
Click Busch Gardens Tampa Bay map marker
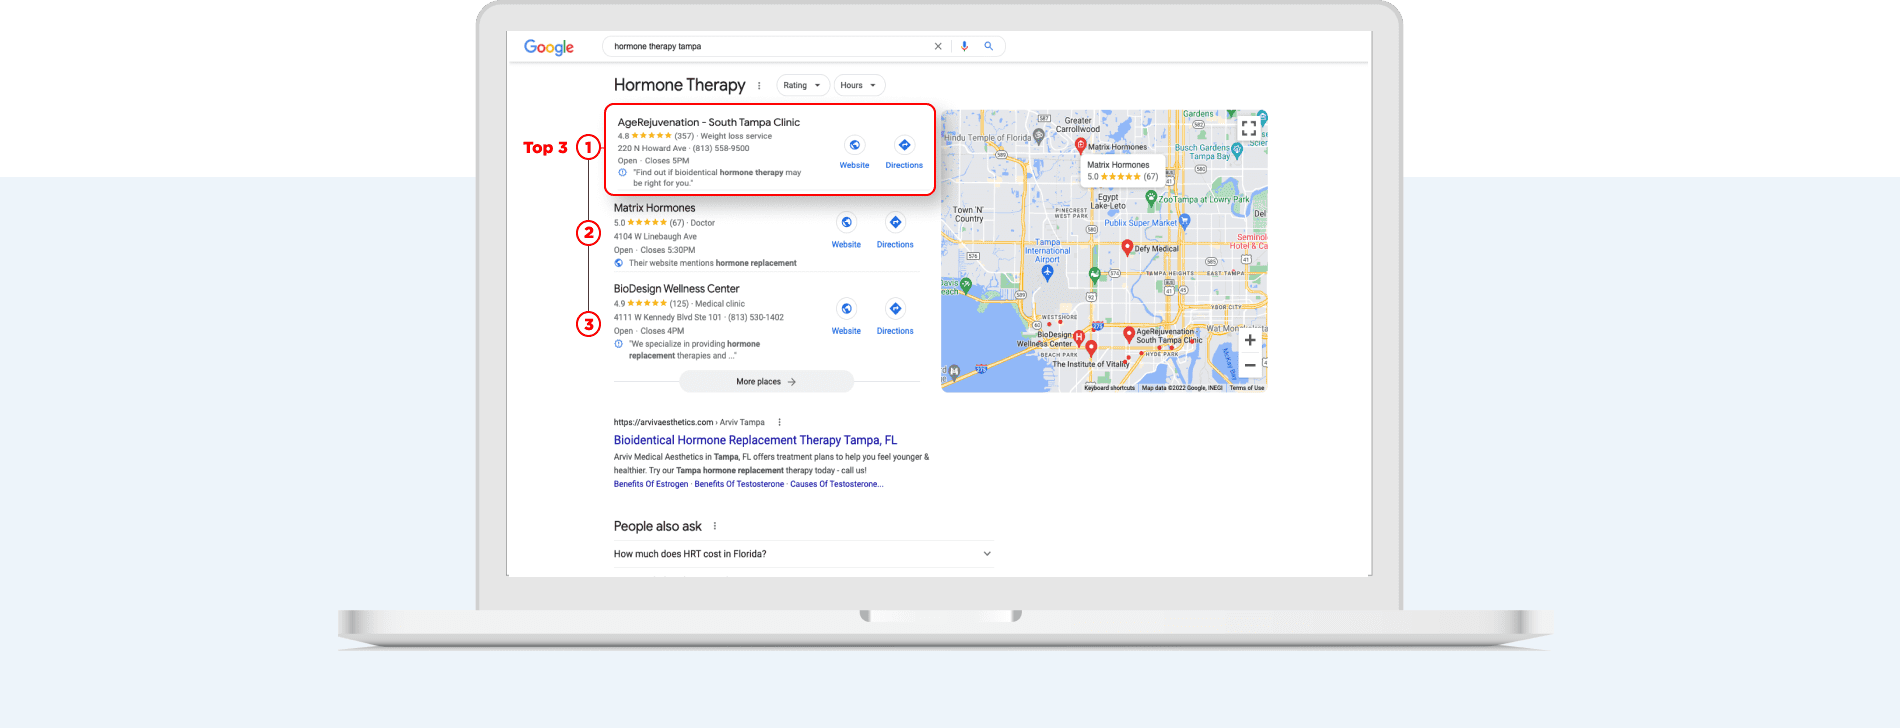[1237, 150]
